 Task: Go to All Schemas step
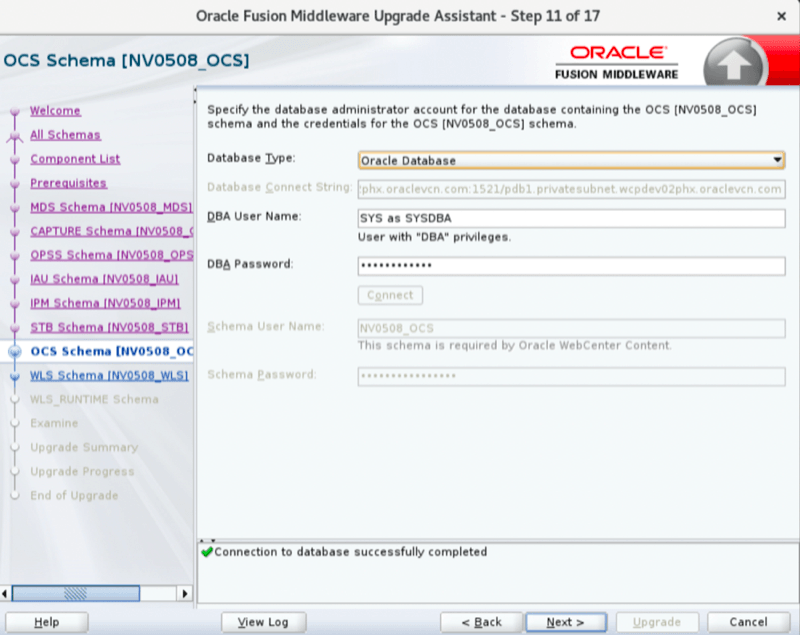tap(65, 135)
